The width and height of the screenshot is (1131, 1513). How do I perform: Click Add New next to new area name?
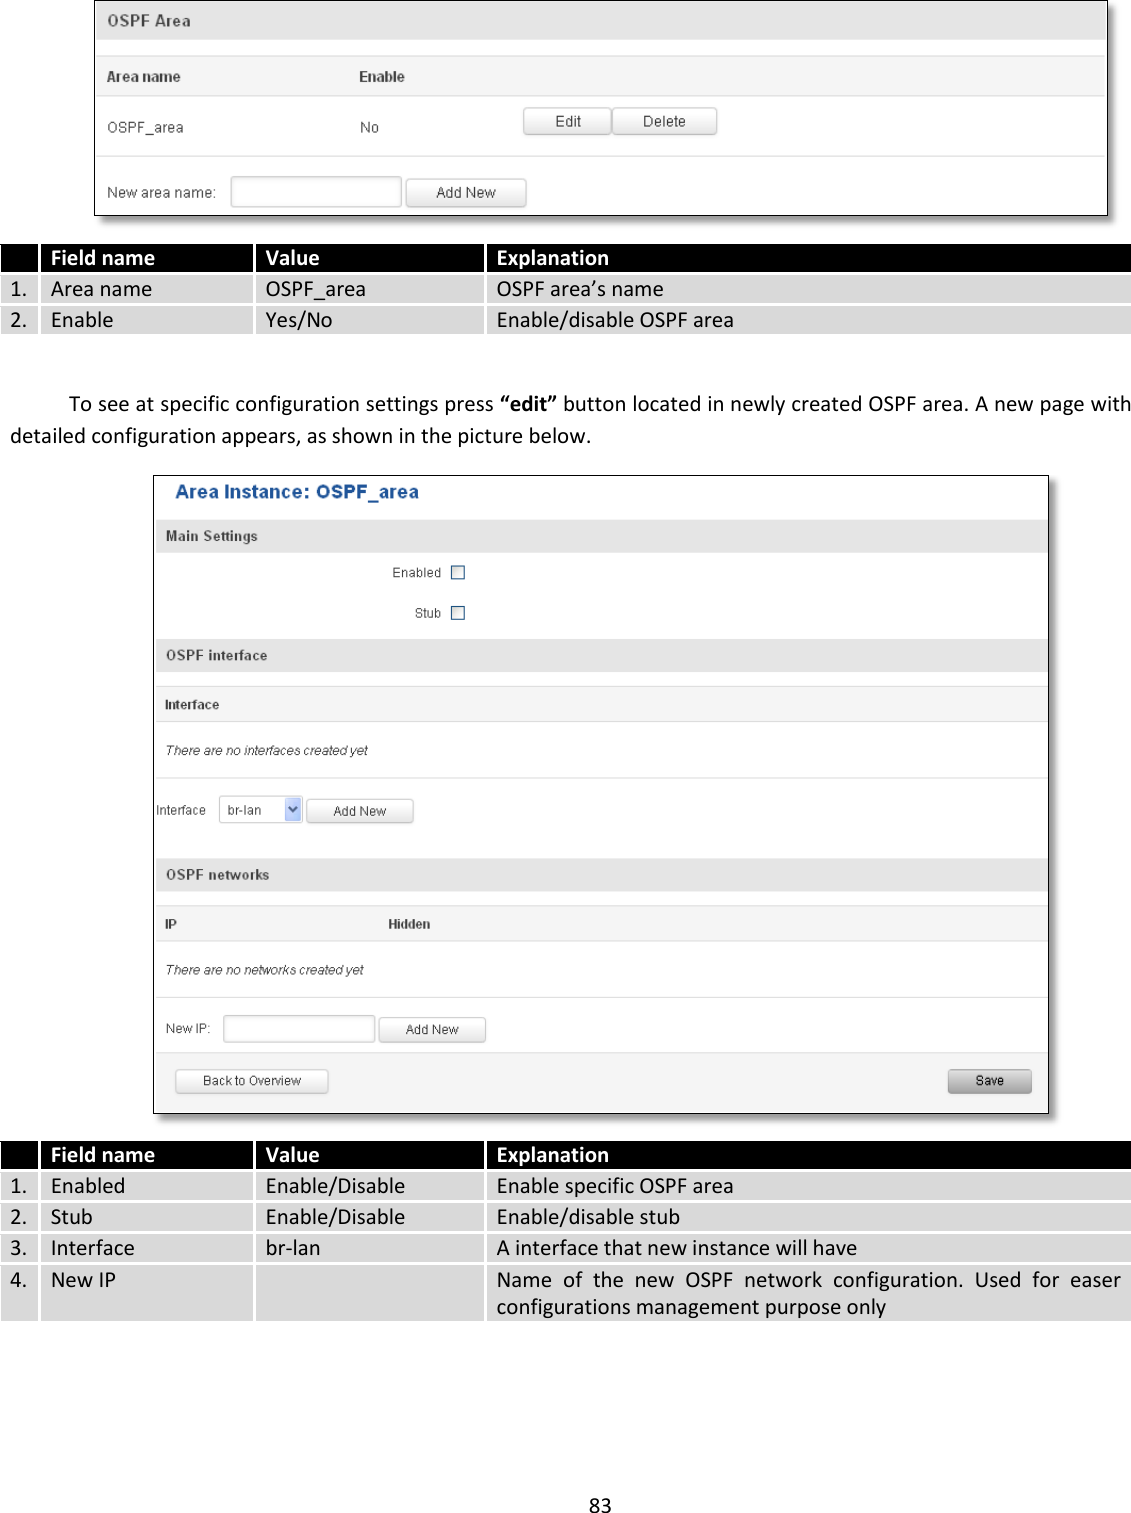click(465, 192)
